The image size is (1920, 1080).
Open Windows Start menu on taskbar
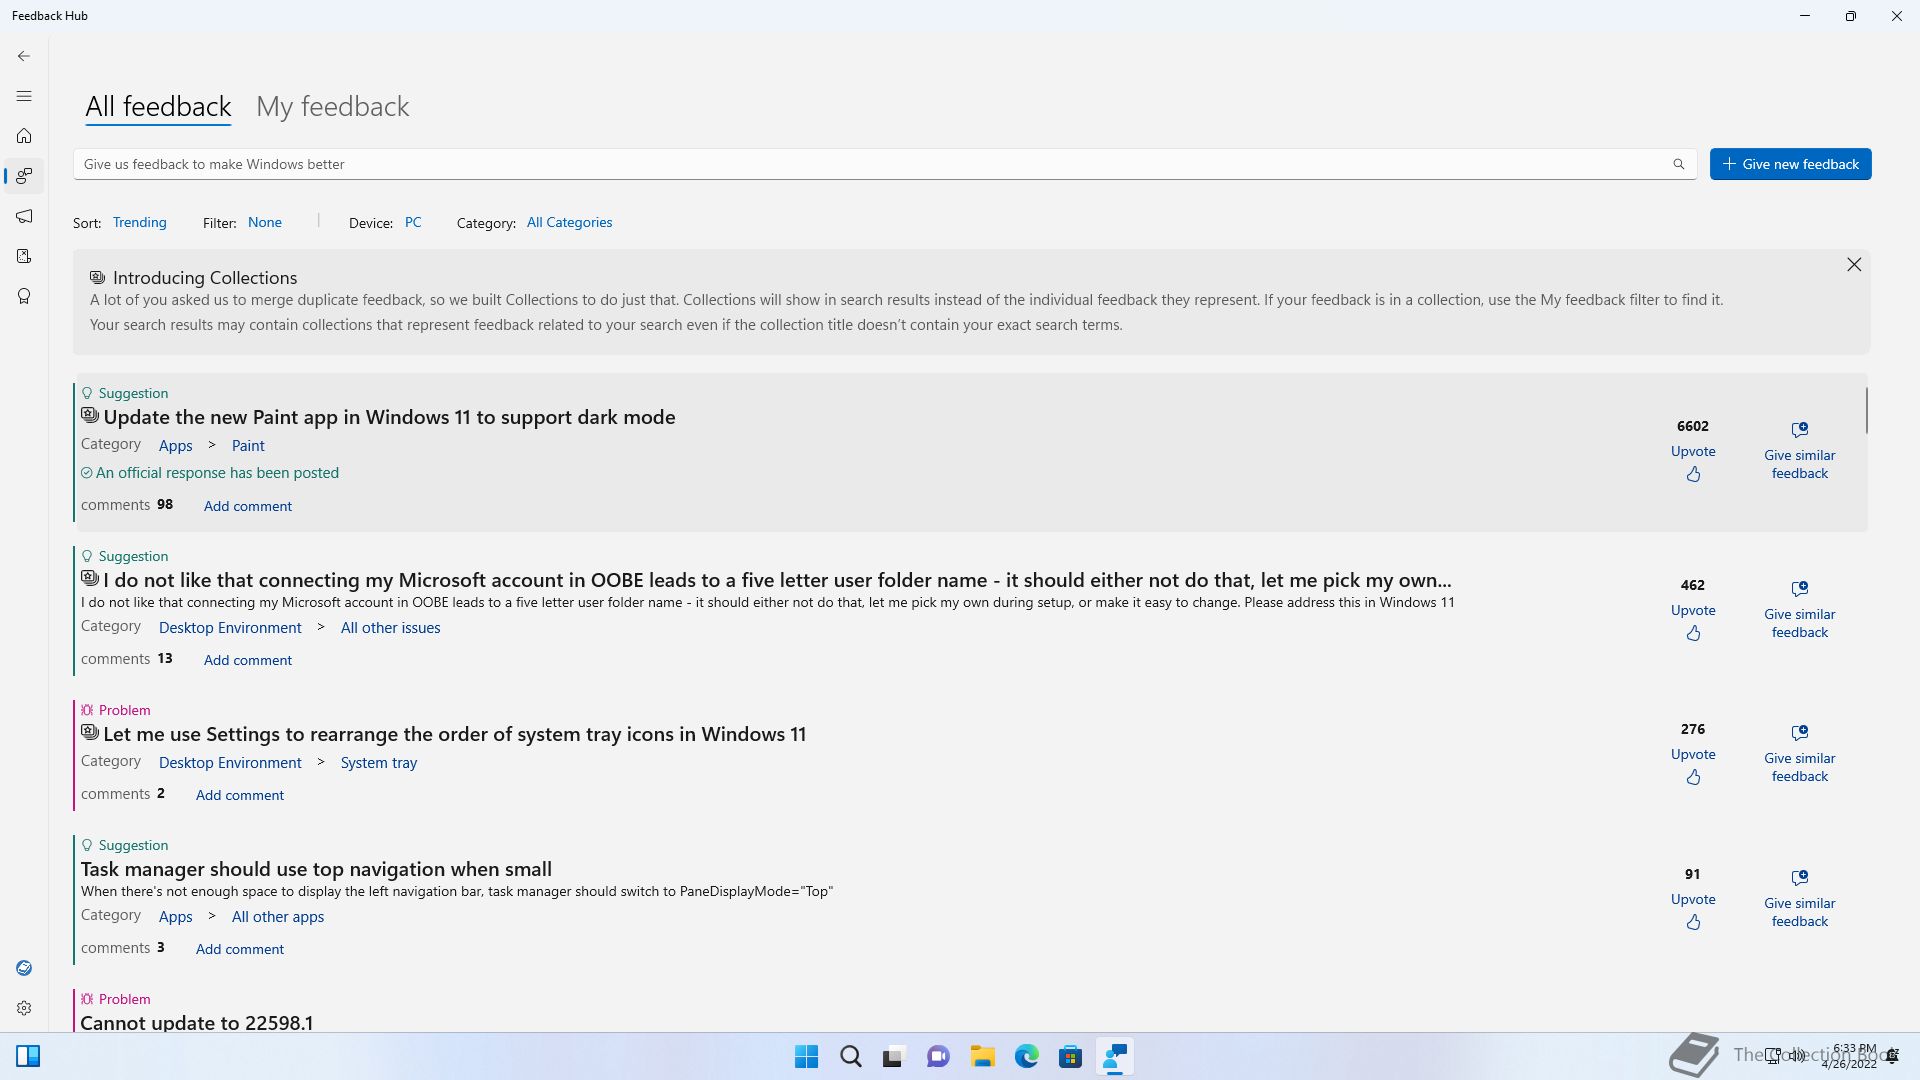click(806, 1056)
